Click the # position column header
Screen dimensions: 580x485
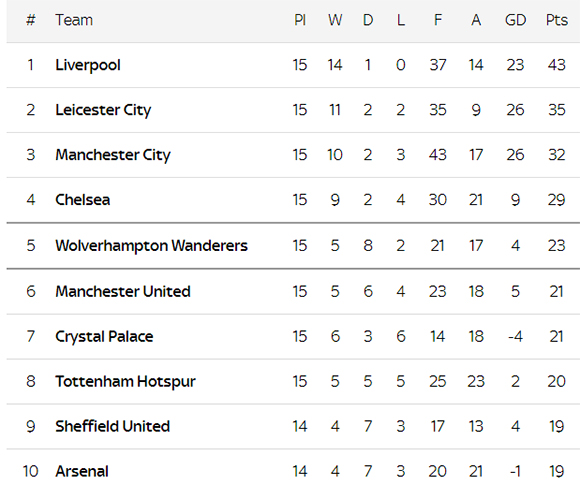pos(31,20)
